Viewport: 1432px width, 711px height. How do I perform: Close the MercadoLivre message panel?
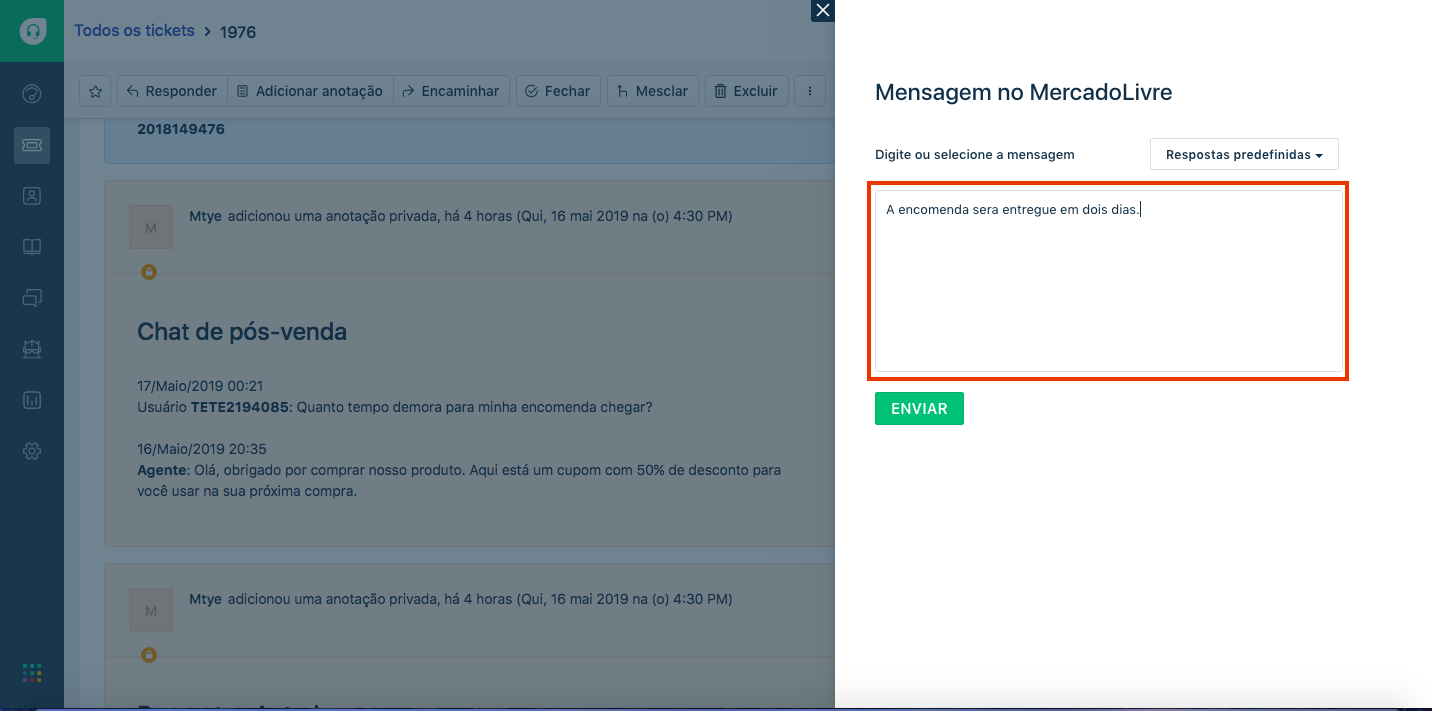pyautogui.click(x=823, y=11)
